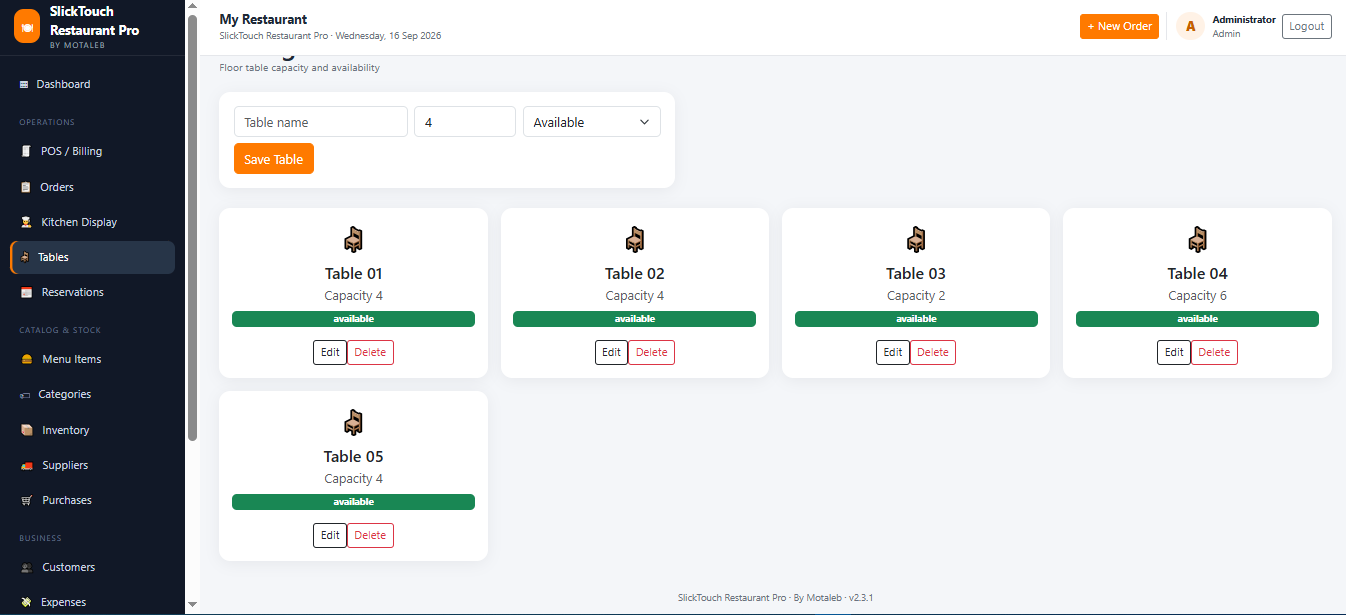The image size is (1346, 615).
Task: Click the chair icon on Table 04 card
Action: point(1197,239)
